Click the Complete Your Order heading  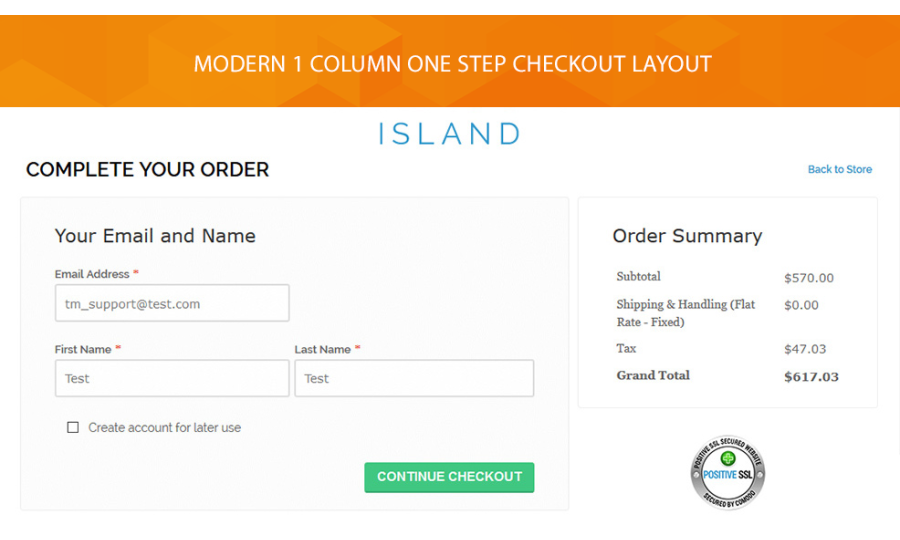click(147, 170)
